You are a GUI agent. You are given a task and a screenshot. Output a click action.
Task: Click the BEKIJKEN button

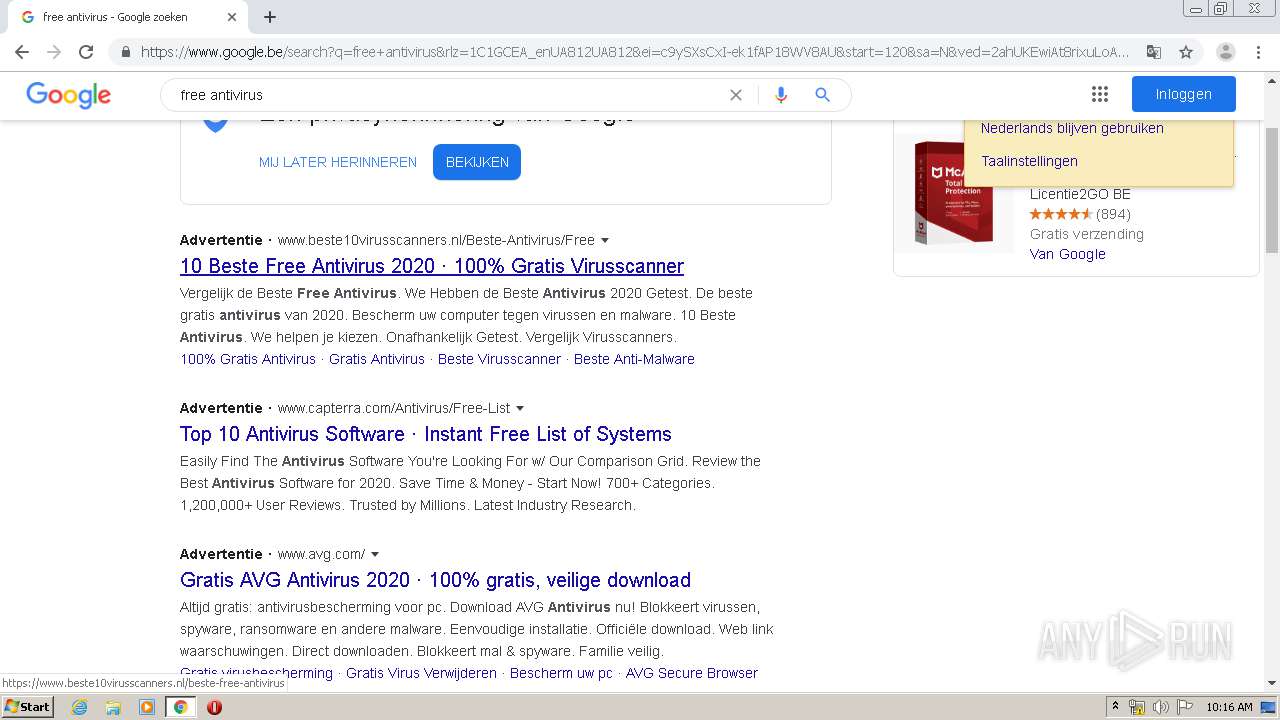point(477,162)
